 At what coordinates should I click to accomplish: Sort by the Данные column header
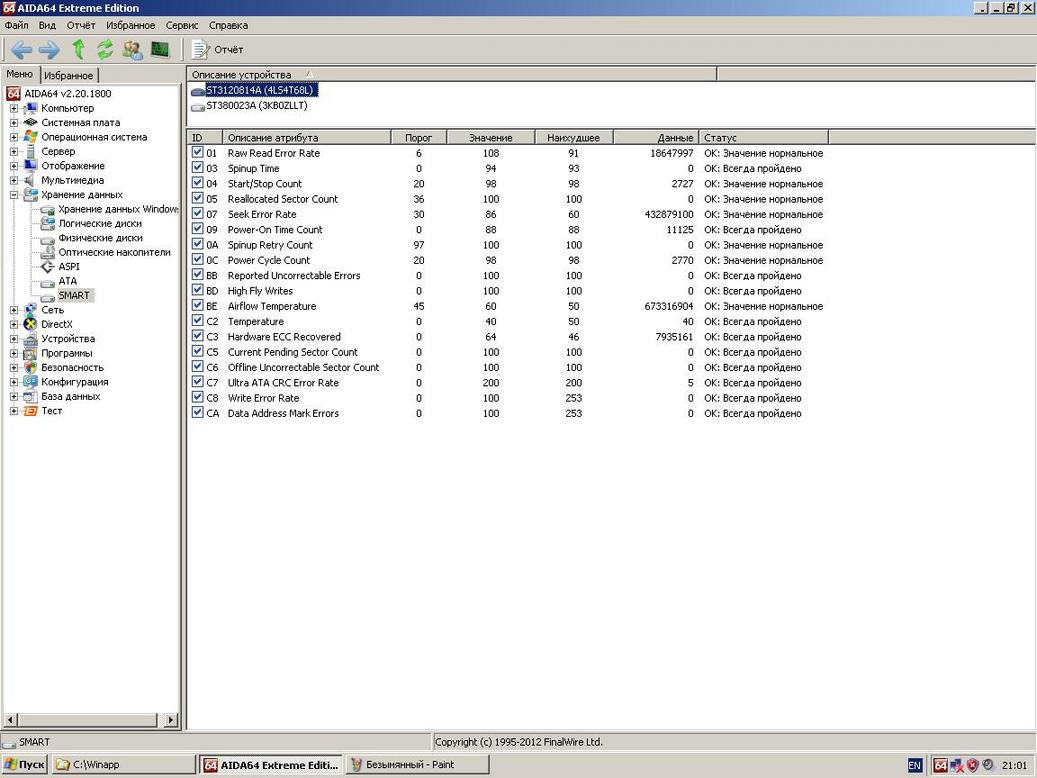pyautogui.click(x=656, y=138)
